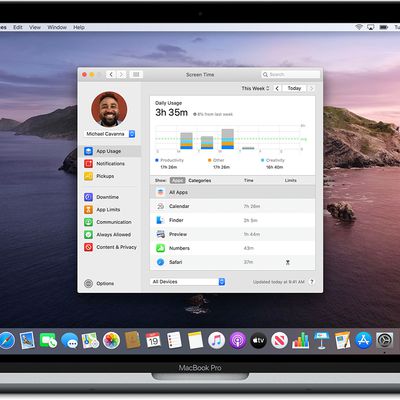Screen dimensions: 400x400
Task: Click the 3h 35m daily usage value
Action: point(171,113)
